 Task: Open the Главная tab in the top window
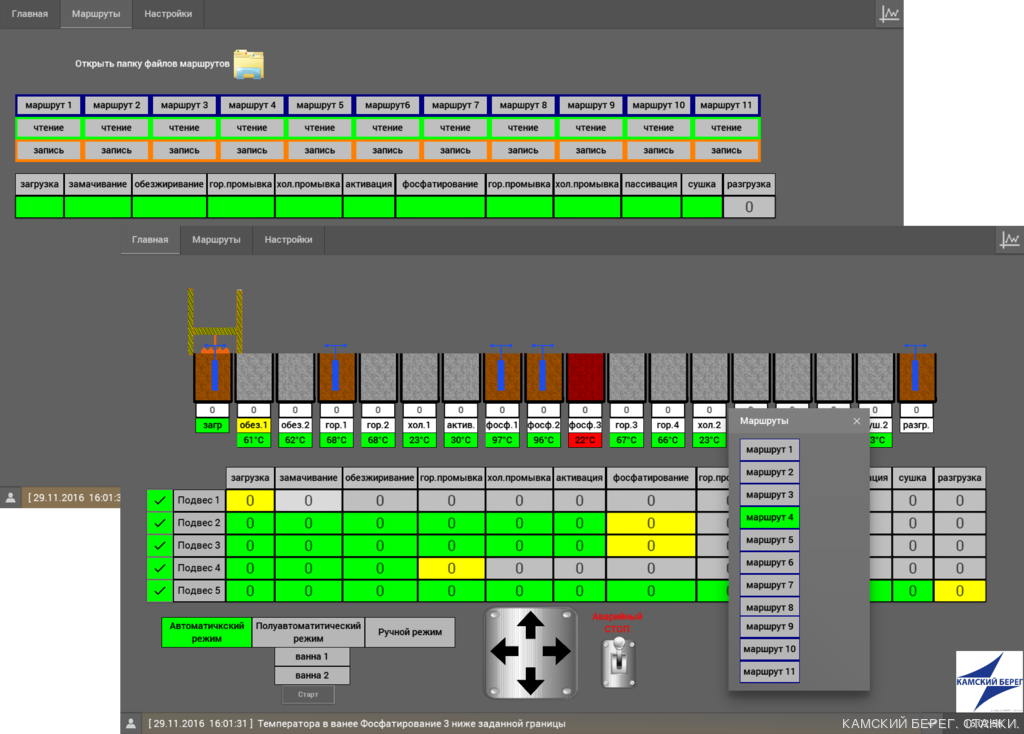(x=30, y=14)
